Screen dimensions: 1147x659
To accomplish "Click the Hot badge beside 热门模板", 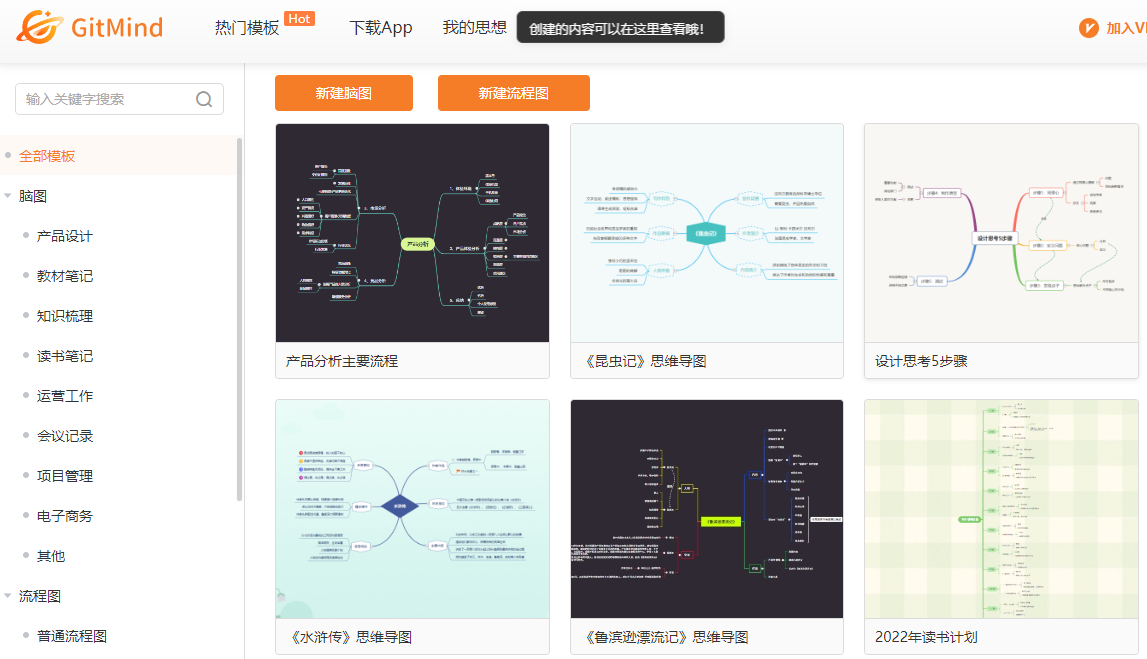I will click(x=299, y=18).
